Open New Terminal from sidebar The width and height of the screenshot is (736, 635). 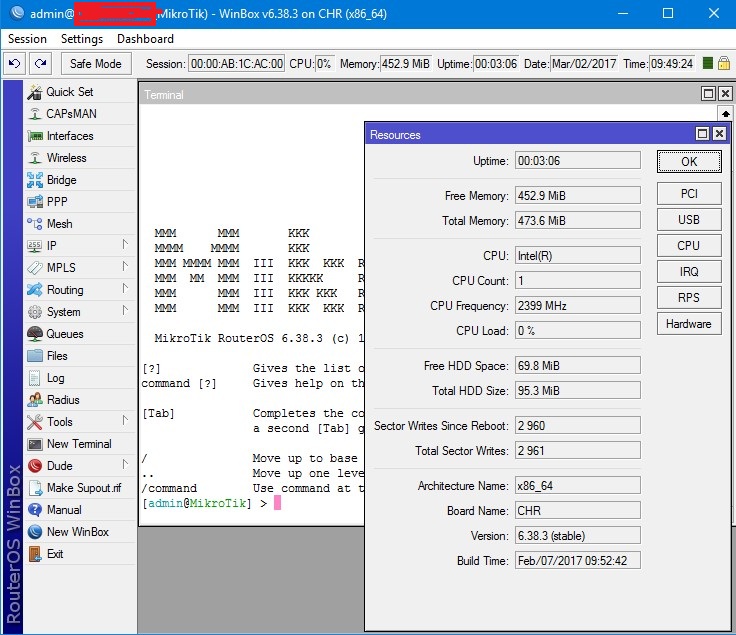click(80, 444)
